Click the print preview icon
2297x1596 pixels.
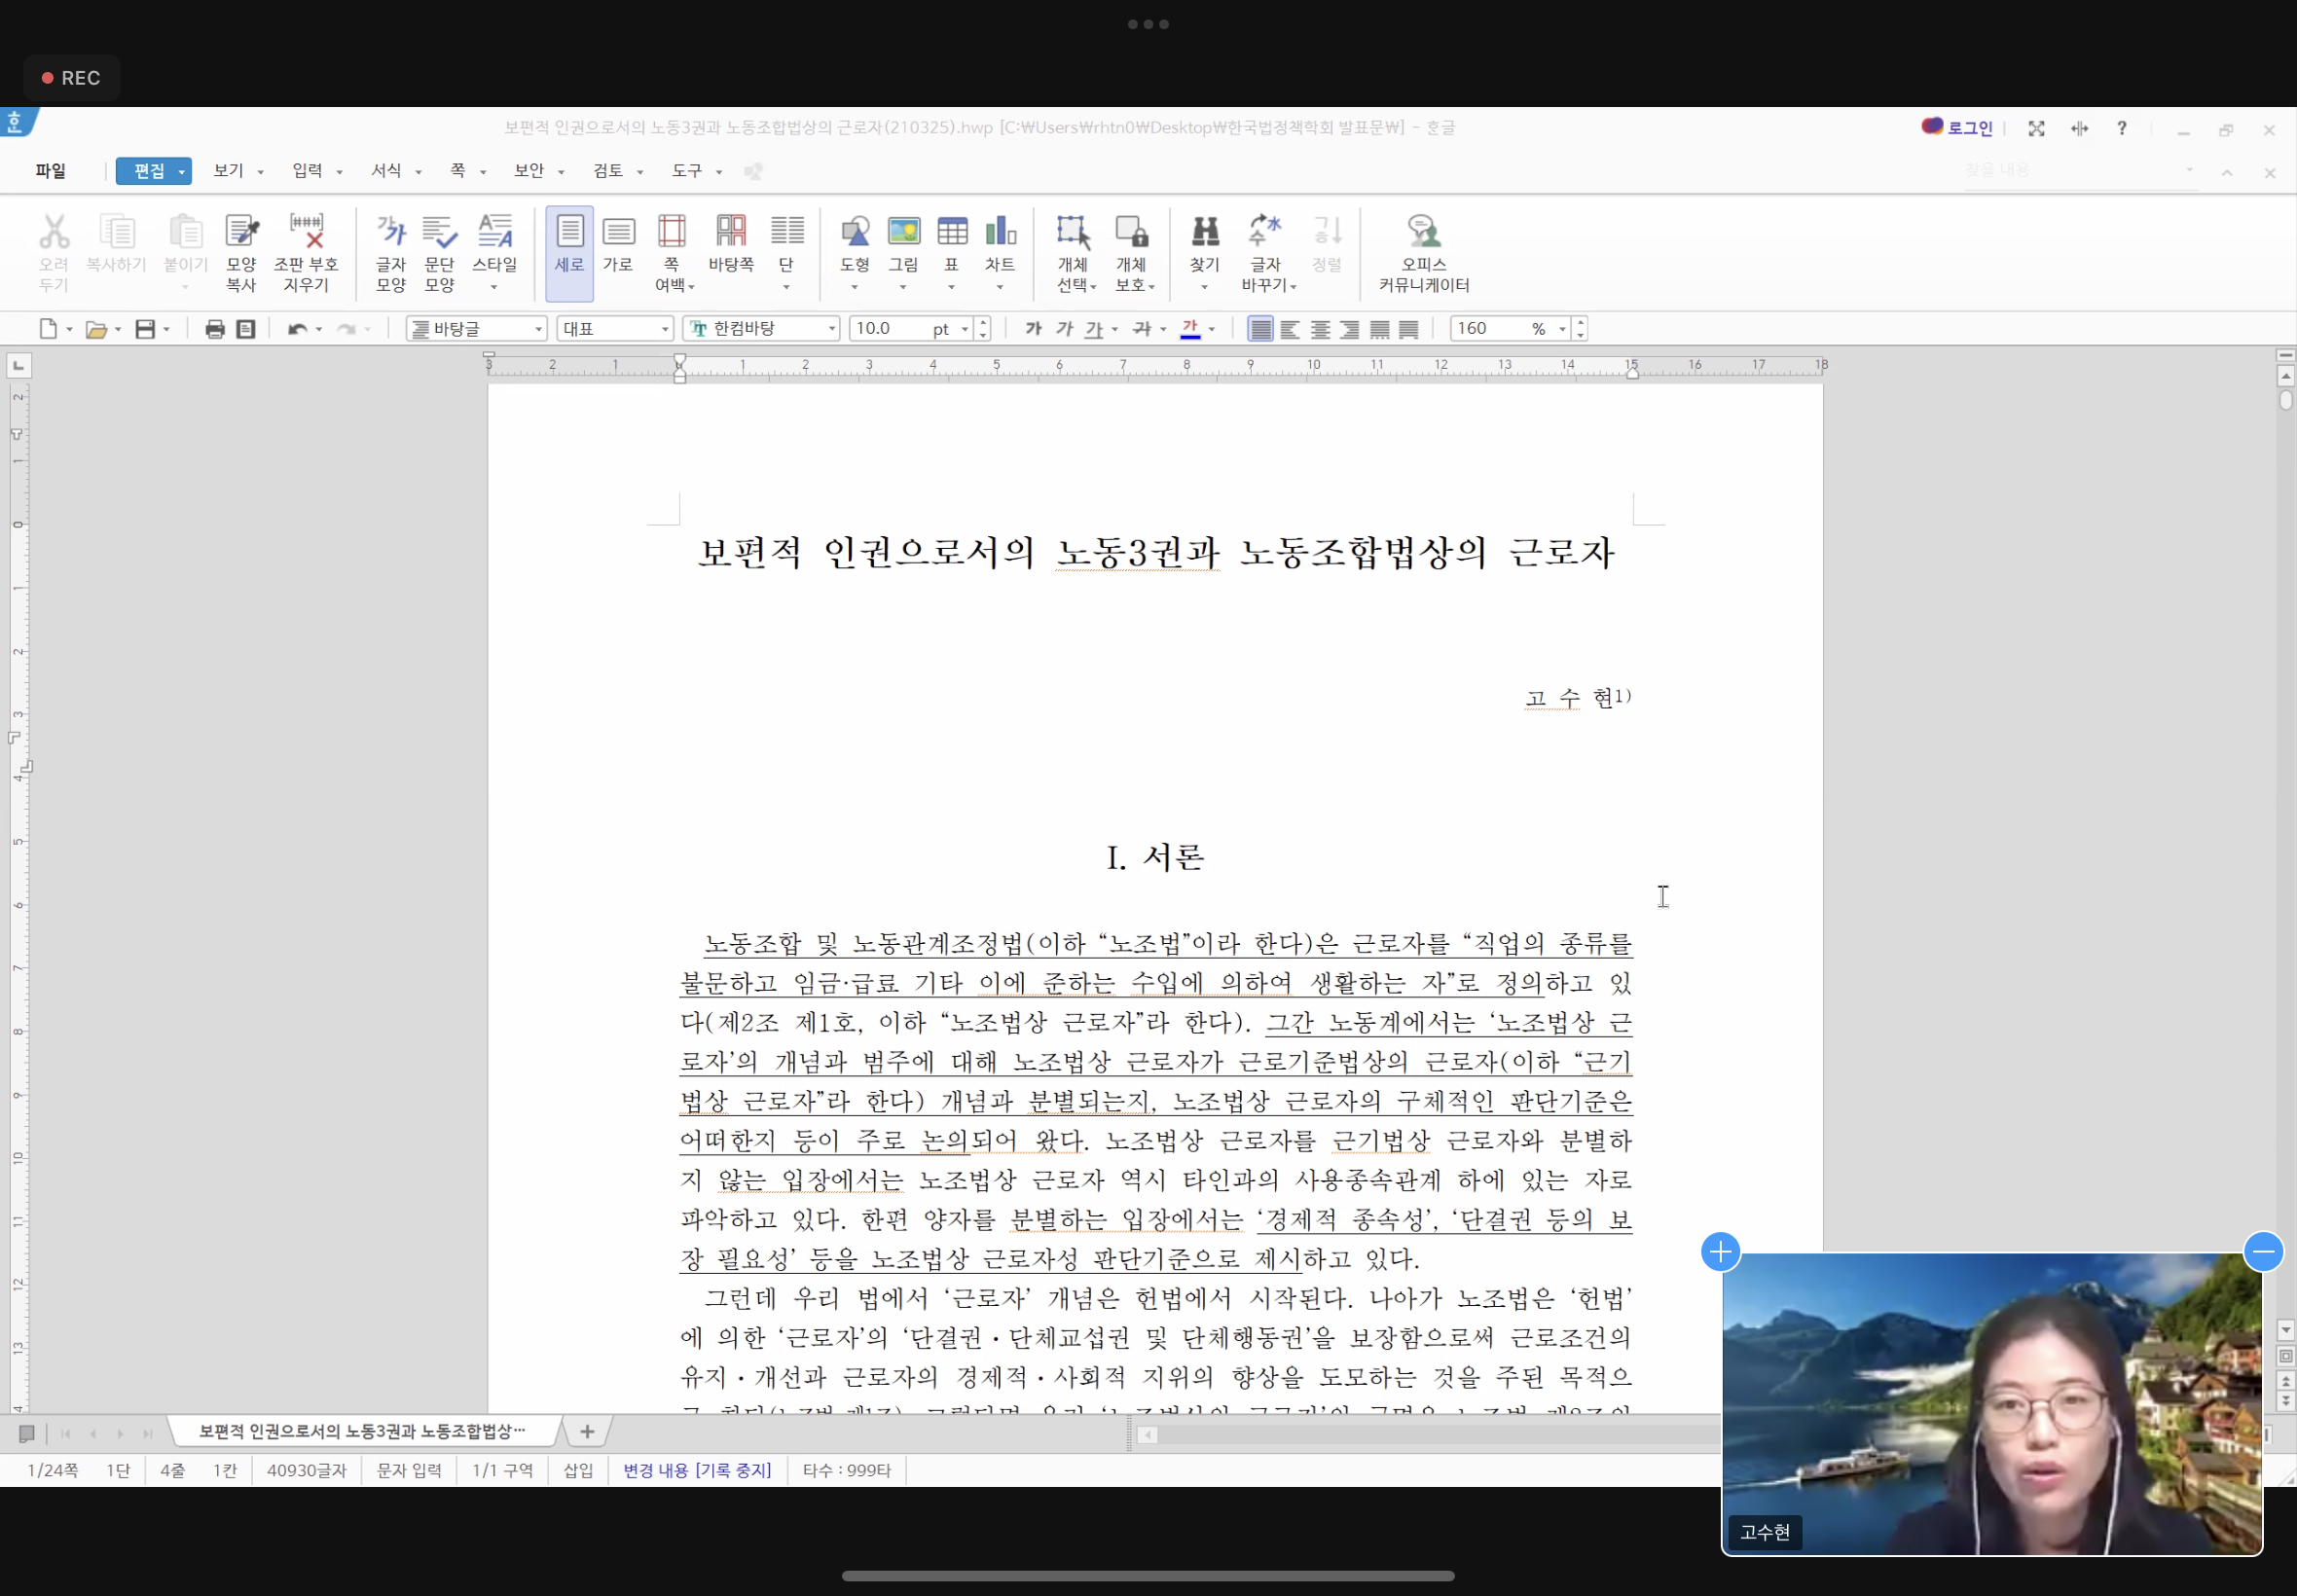tap(245, 329)
